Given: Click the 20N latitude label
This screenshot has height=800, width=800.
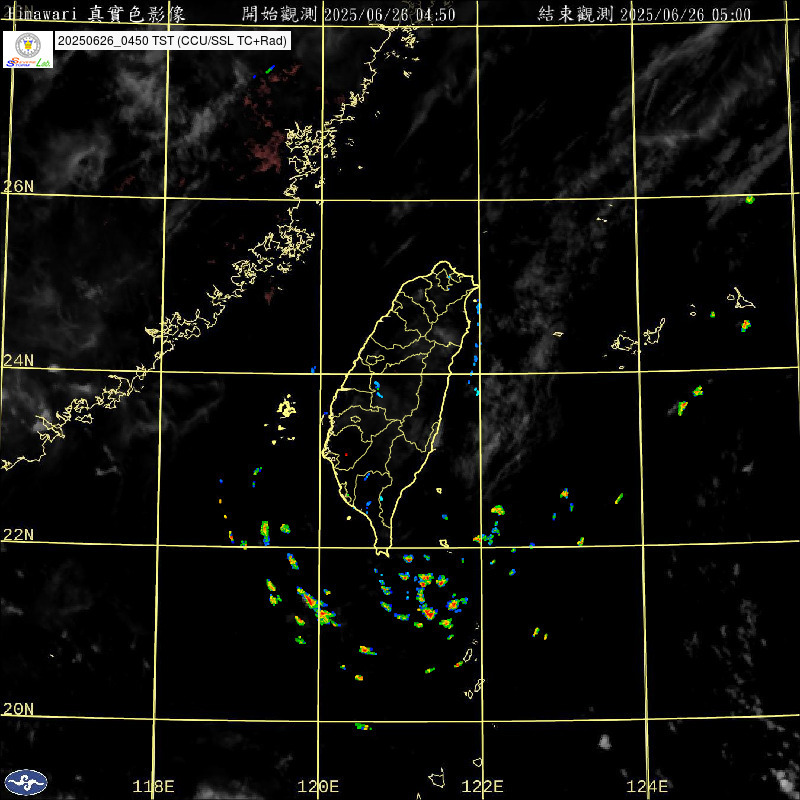Looking at the screenshot, I should pyautogui.click(x=18, y=709).
